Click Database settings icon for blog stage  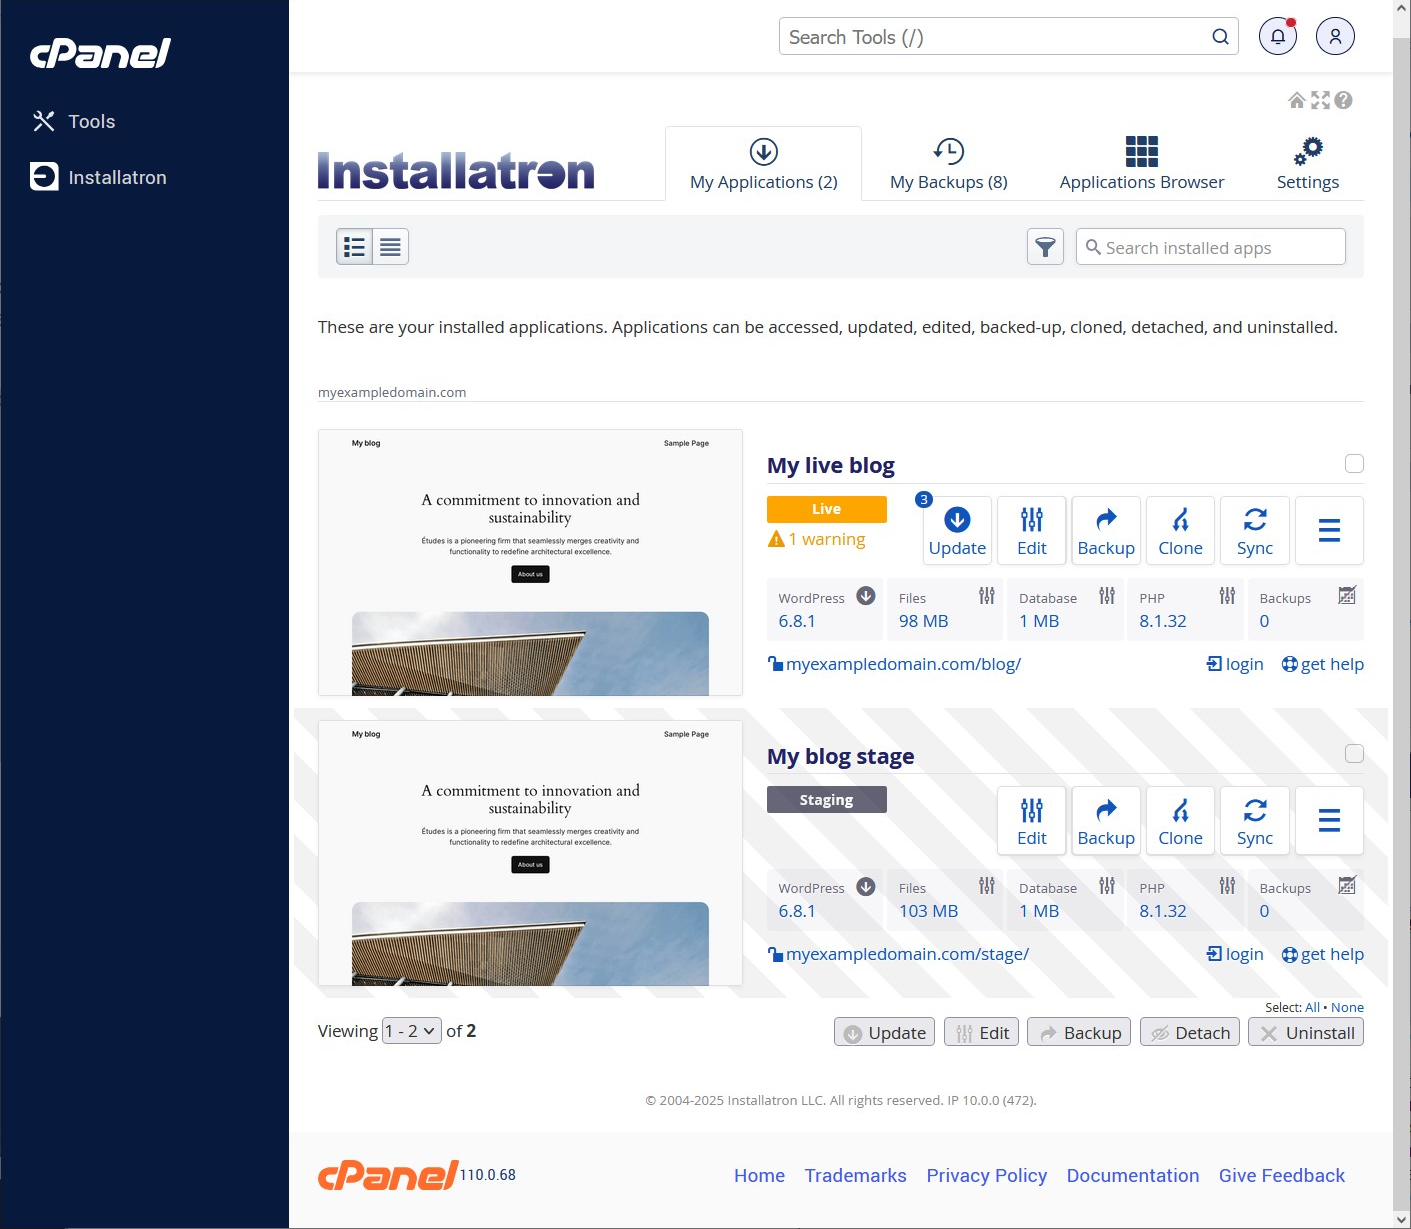click(x=1107, y=886)
